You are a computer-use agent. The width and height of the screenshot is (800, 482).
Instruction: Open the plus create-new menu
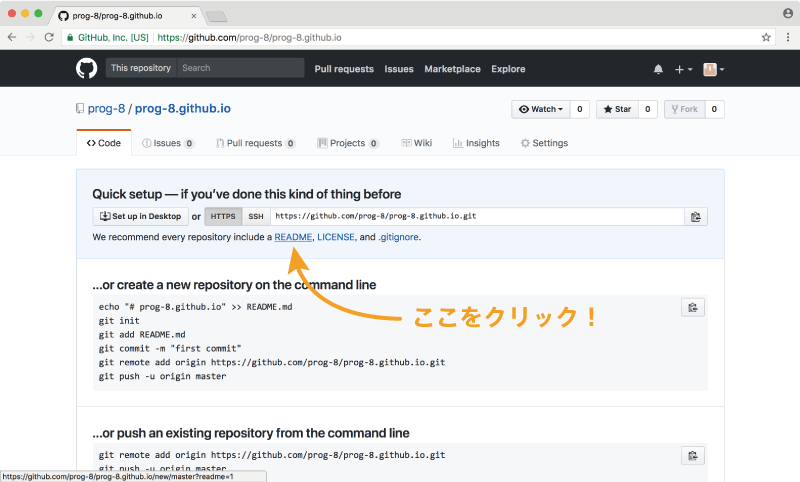pos(683,69)
